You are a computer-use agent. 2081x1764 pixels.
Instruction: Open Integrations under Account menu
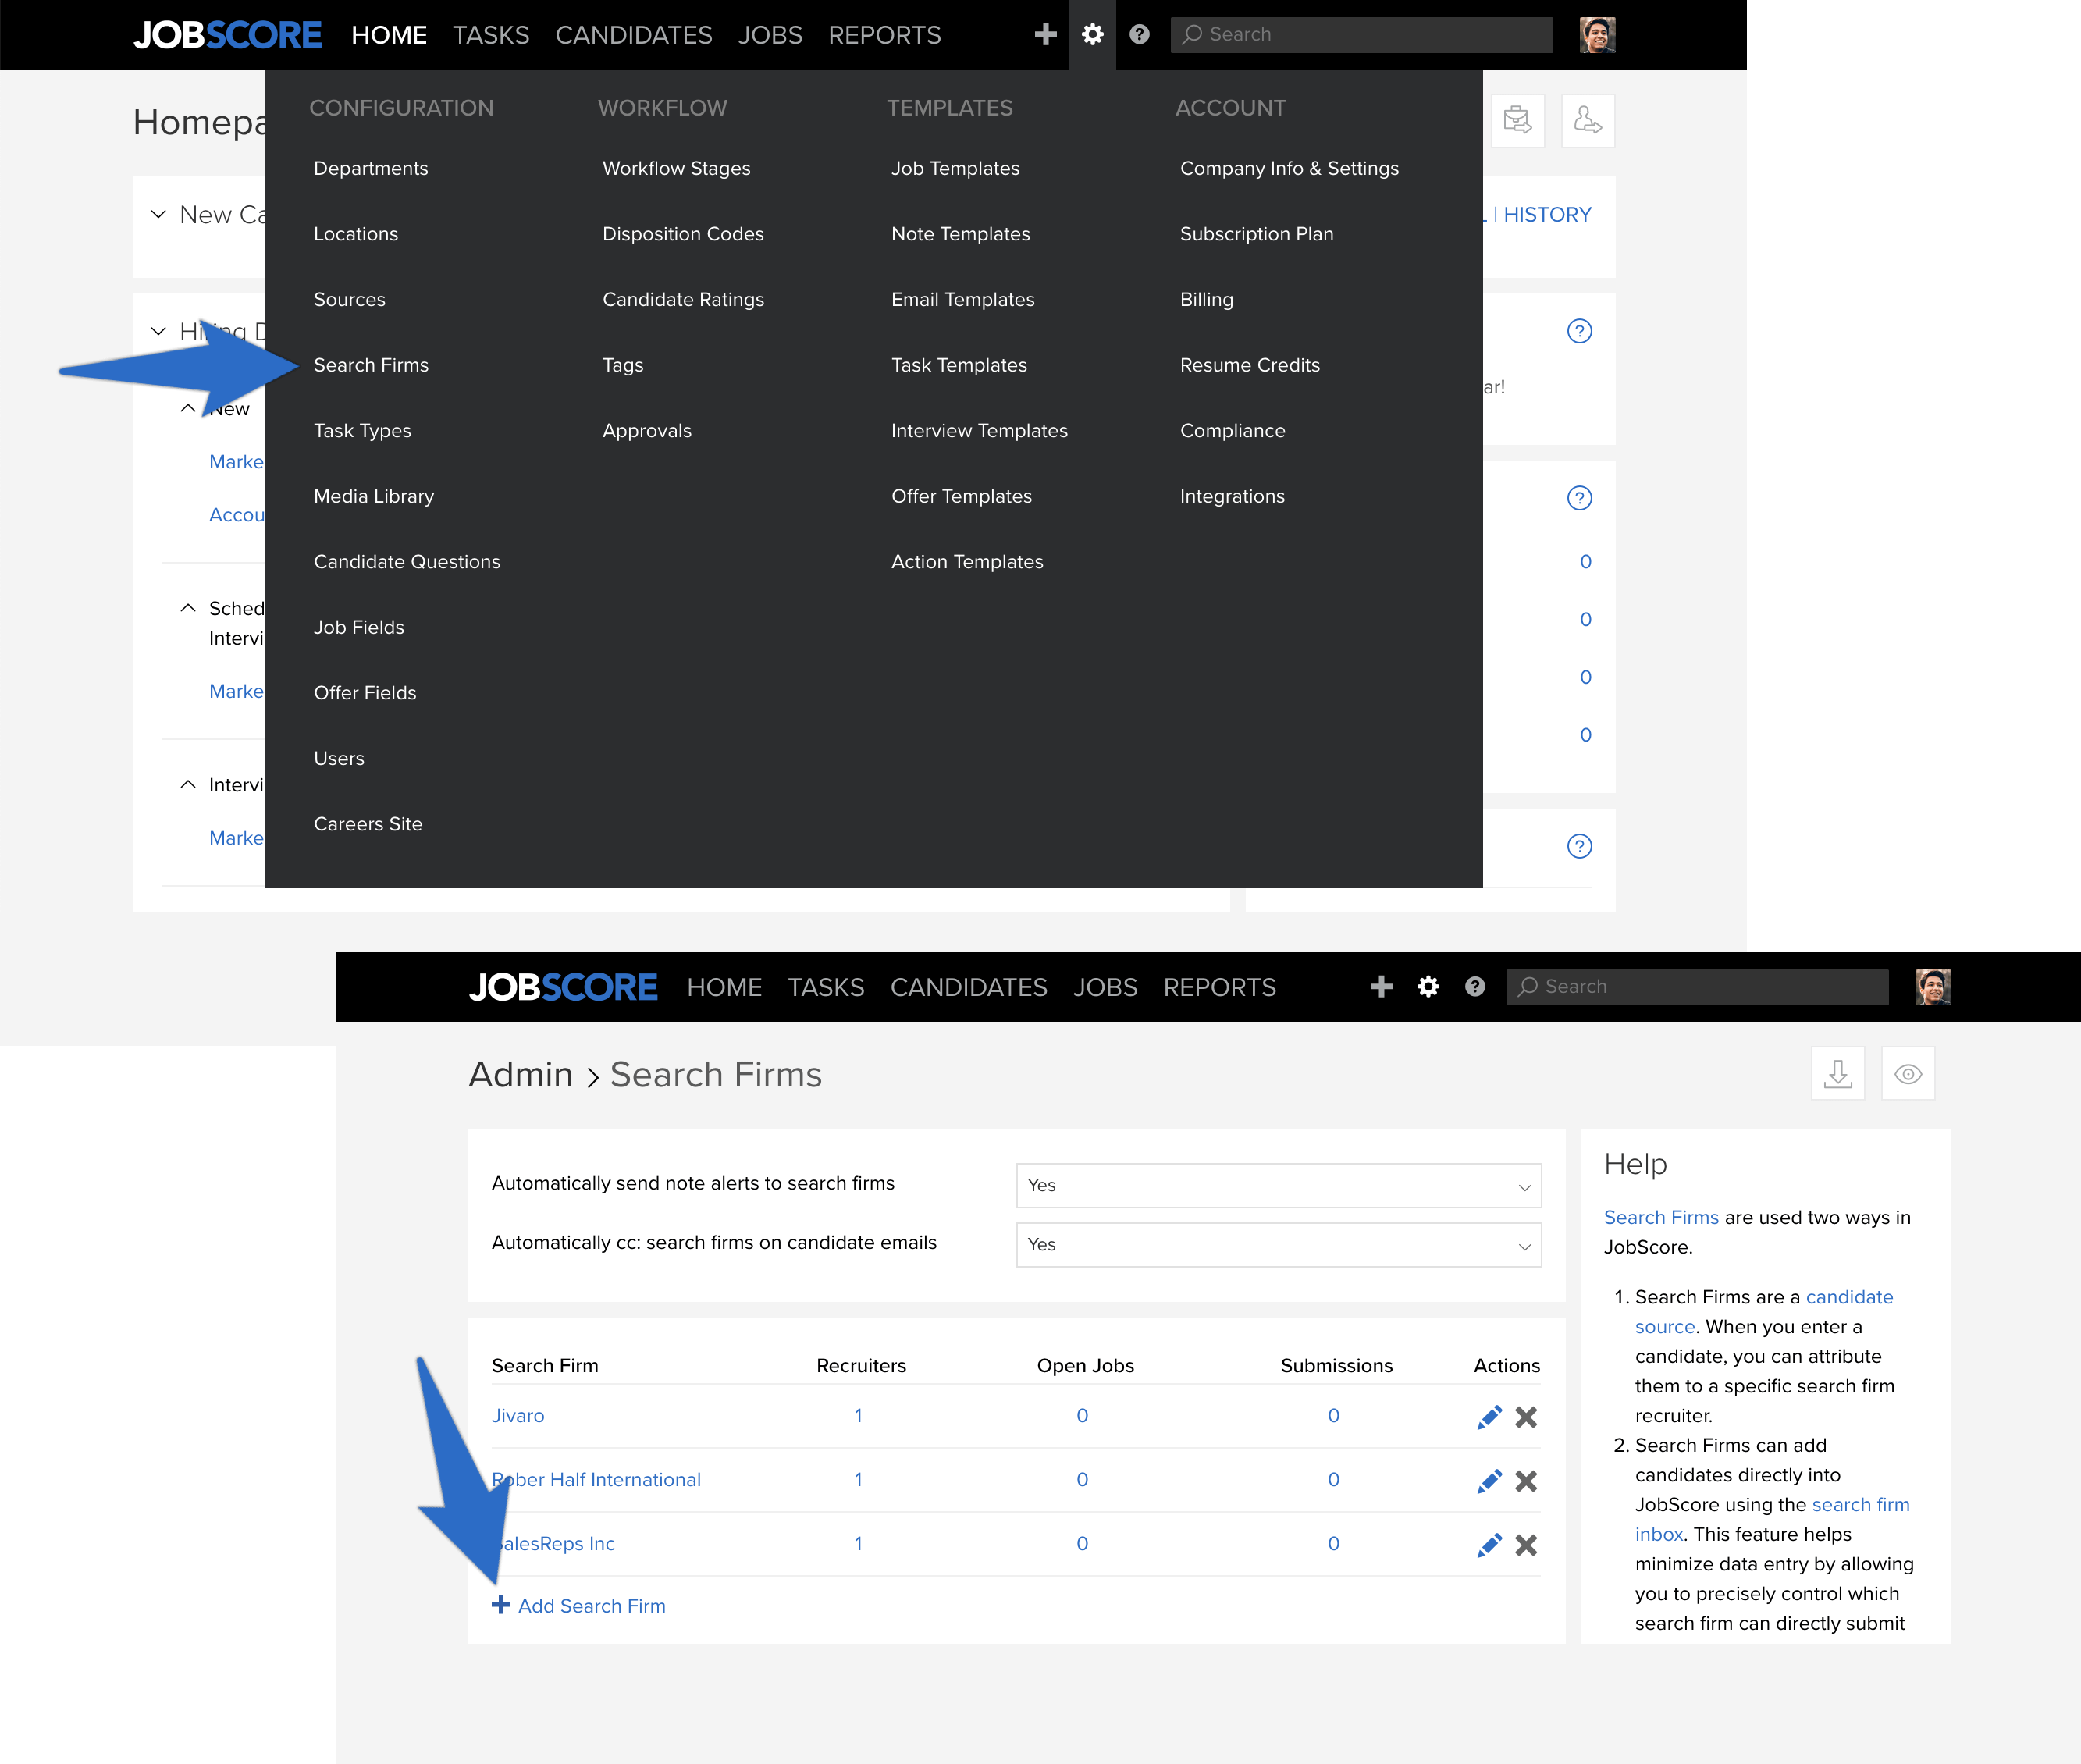tap(1232, 496)
